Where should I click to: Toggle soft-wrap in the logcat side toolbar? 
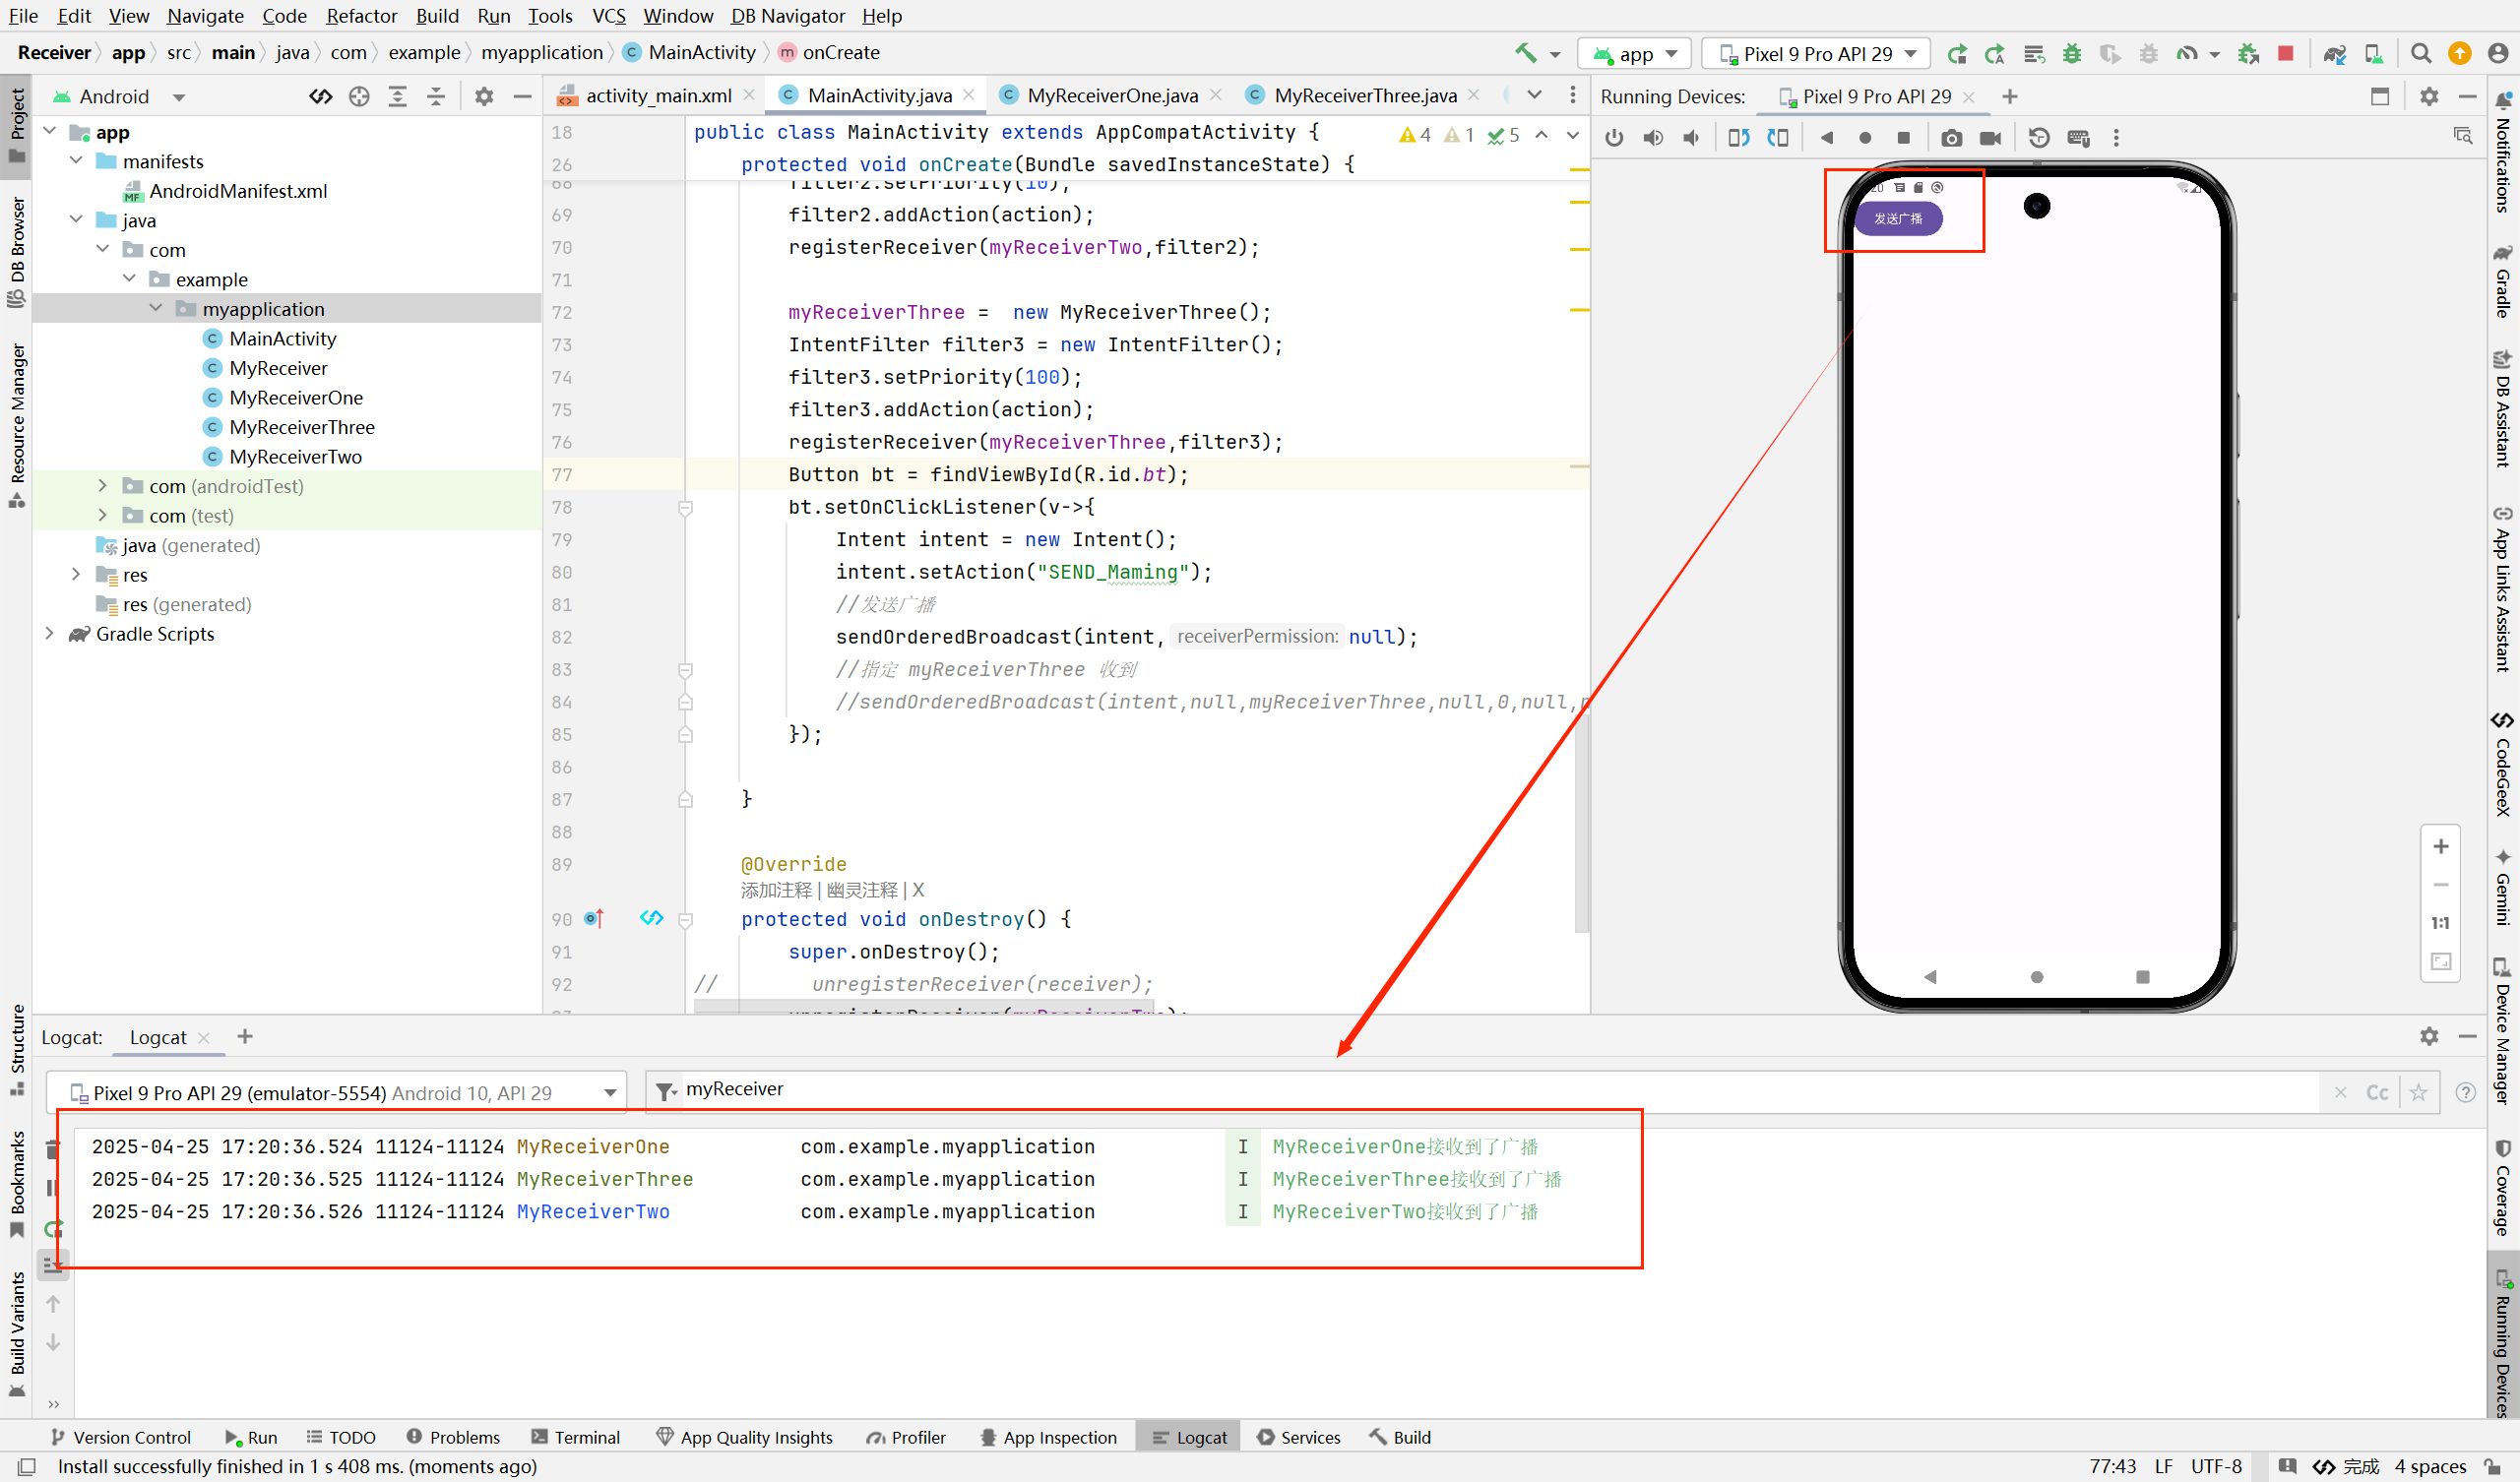point(52,1265)
